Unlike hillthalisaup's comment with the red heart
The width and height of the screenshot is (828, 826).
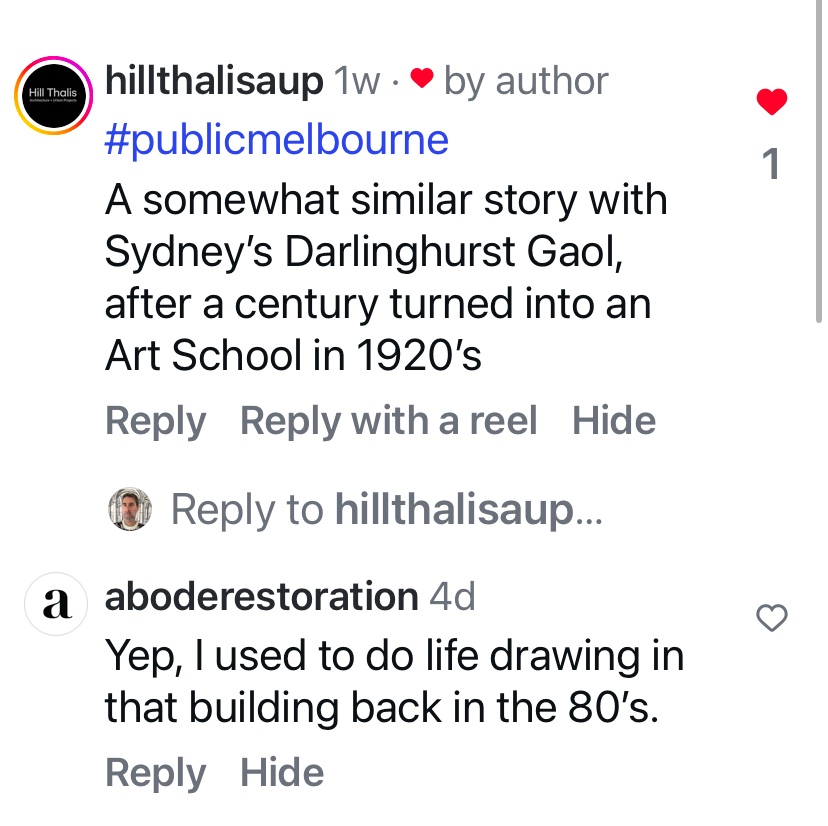coord(771,101)
